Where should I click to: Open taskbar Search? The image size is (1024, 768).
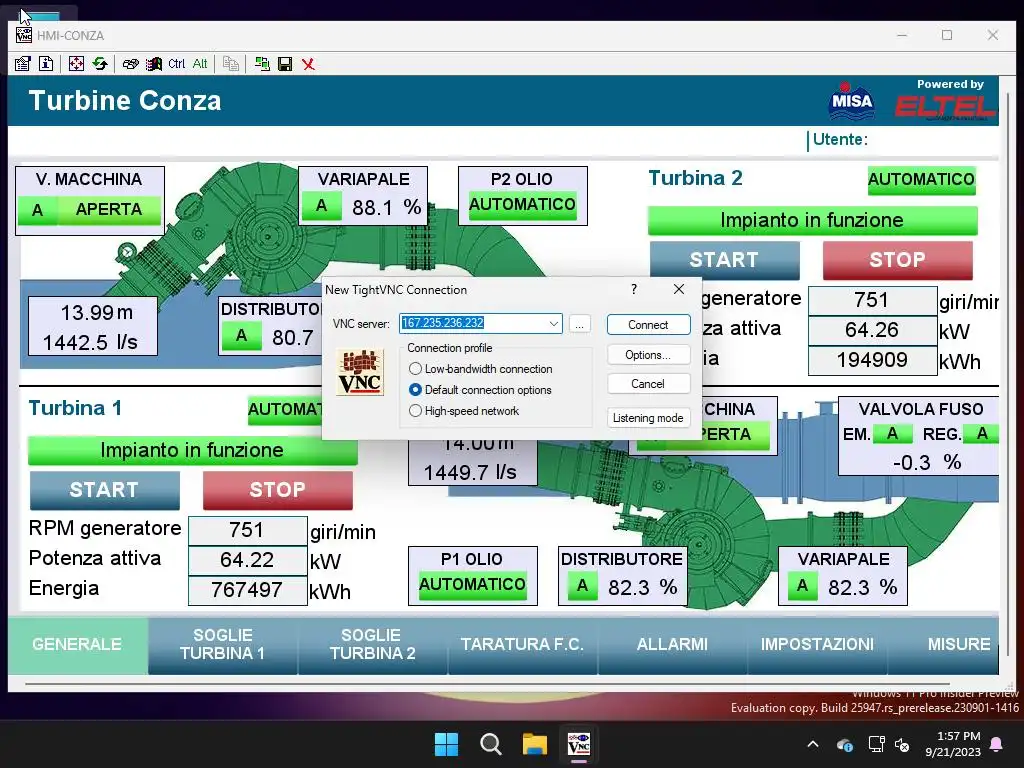coord(490,744)
